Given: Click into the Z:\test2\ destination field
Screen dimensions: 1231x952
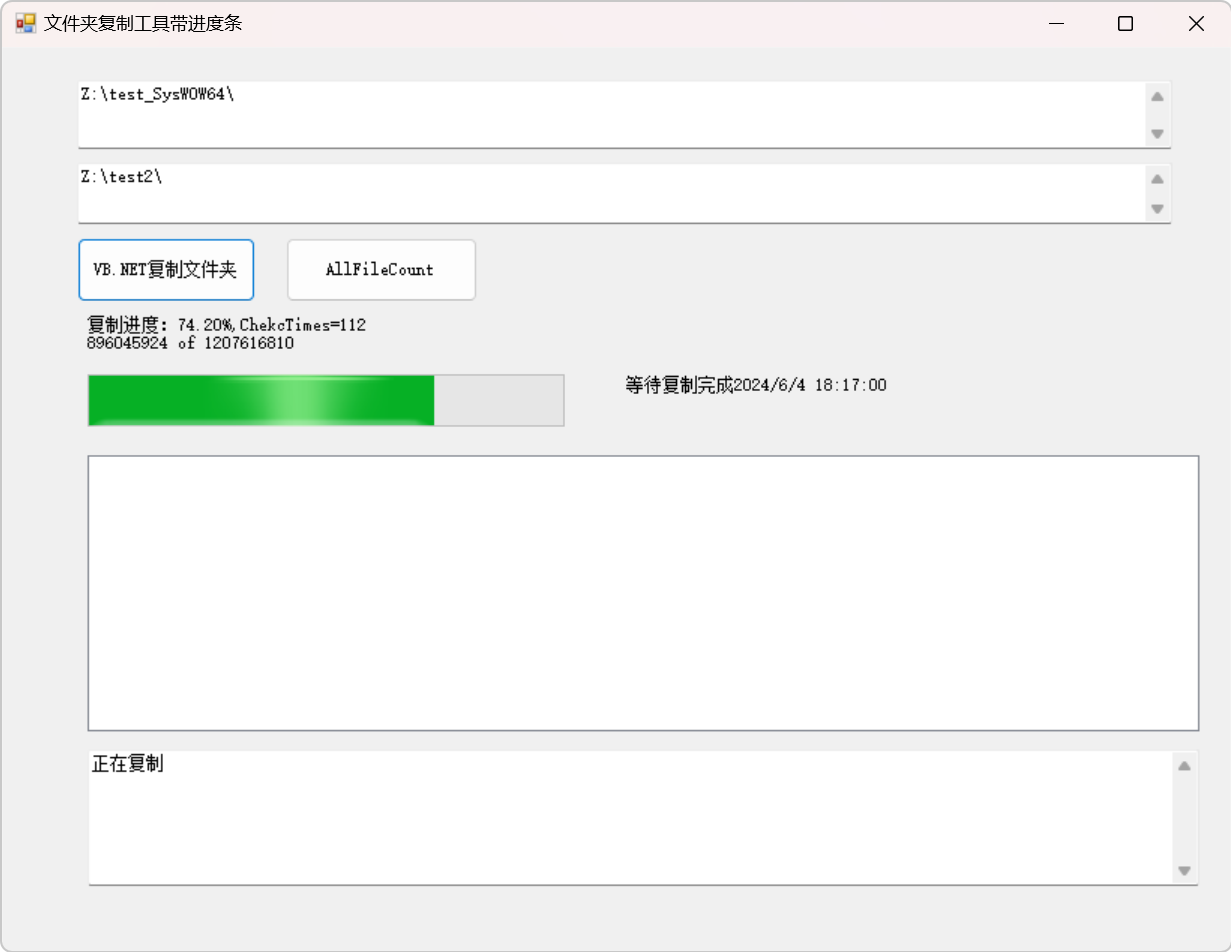Looking at the screenshot, I should 610,193.
